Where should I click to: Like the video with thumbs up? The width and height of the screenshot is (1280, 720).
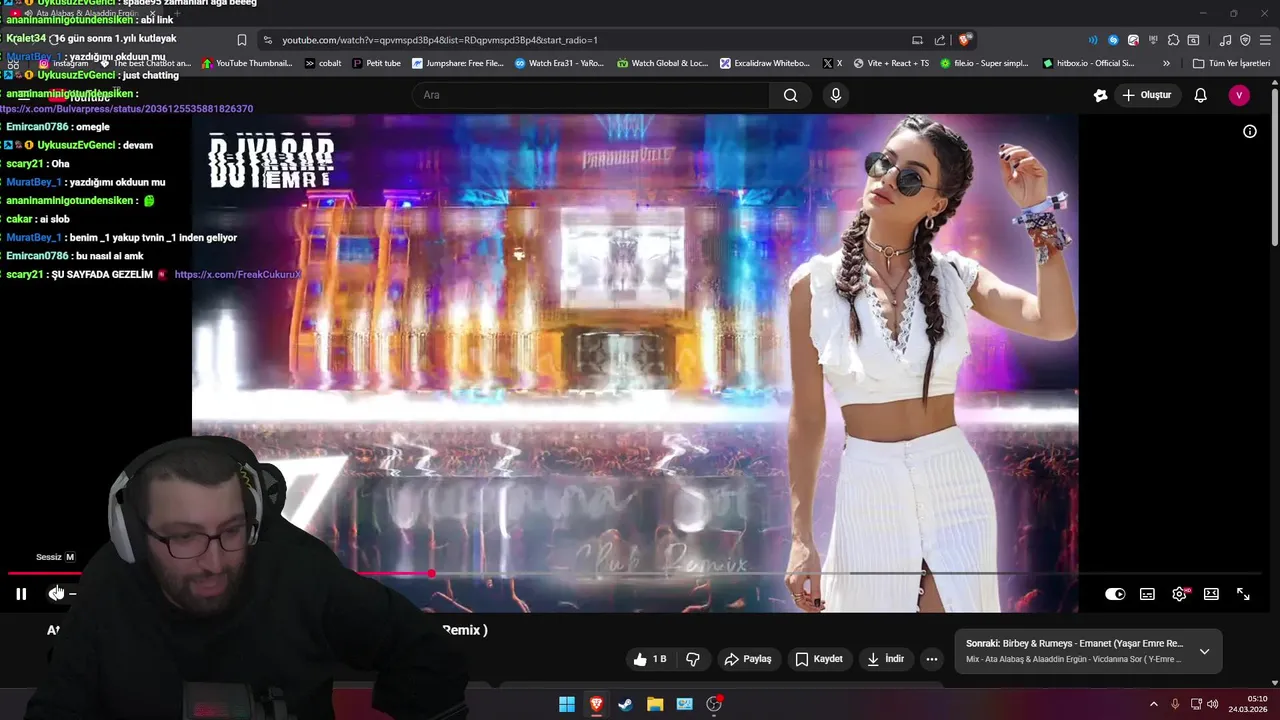pos(650,659)
